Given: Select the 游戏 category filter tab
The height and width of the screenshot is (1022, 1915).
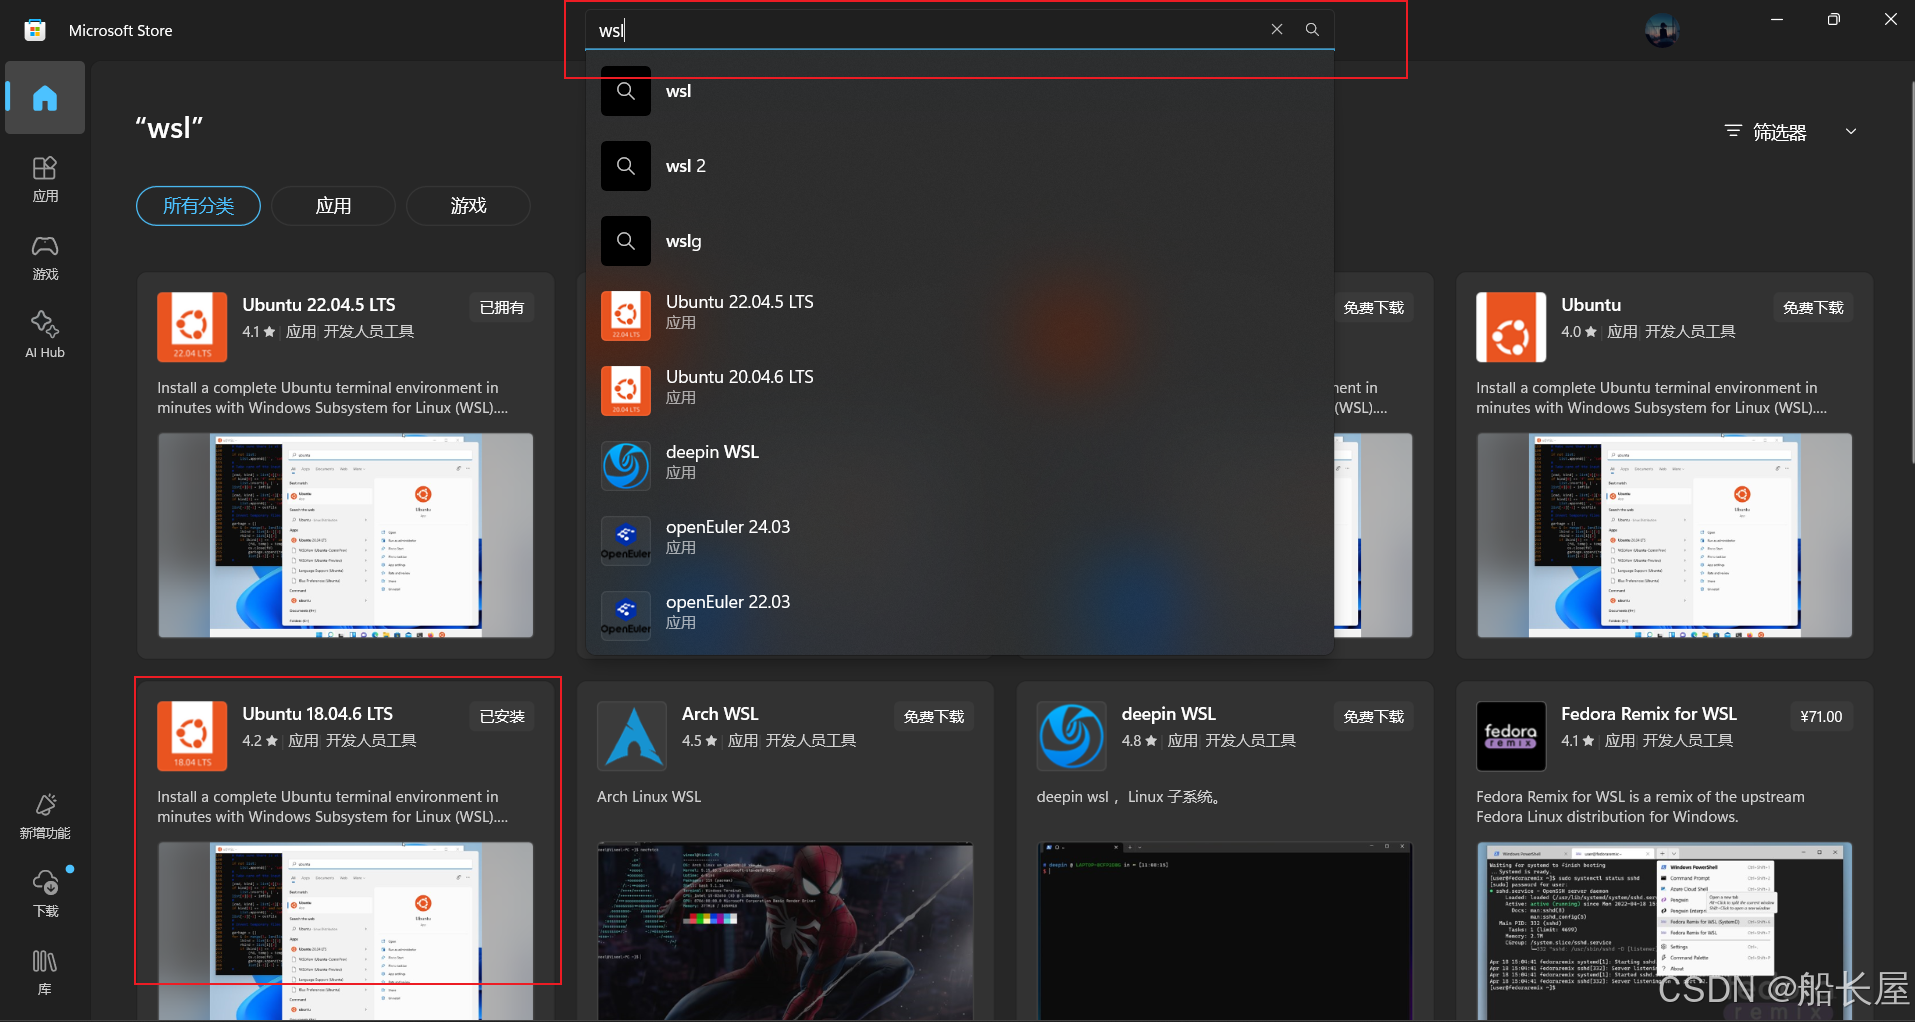Looking at the screenshot, I should [467, 206].
